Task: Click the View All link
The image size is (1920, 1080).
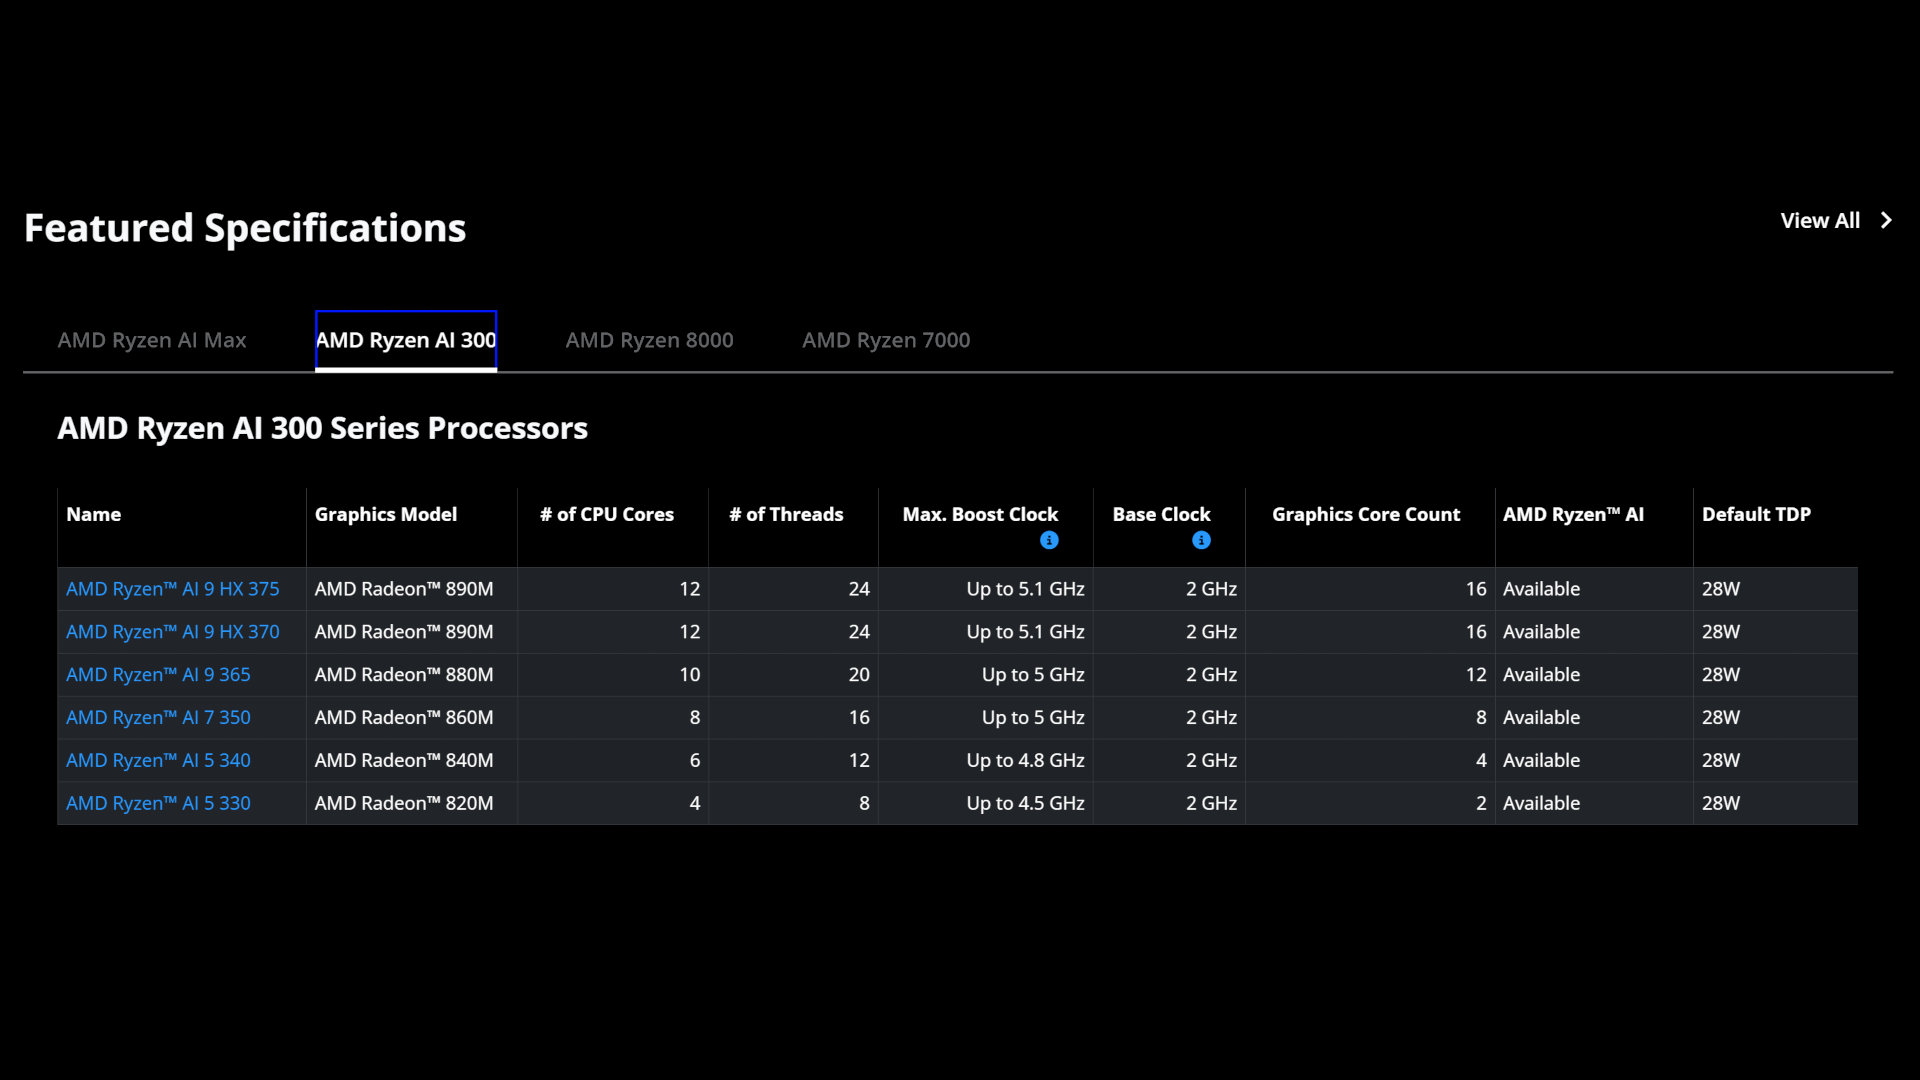Action: 1820,220
